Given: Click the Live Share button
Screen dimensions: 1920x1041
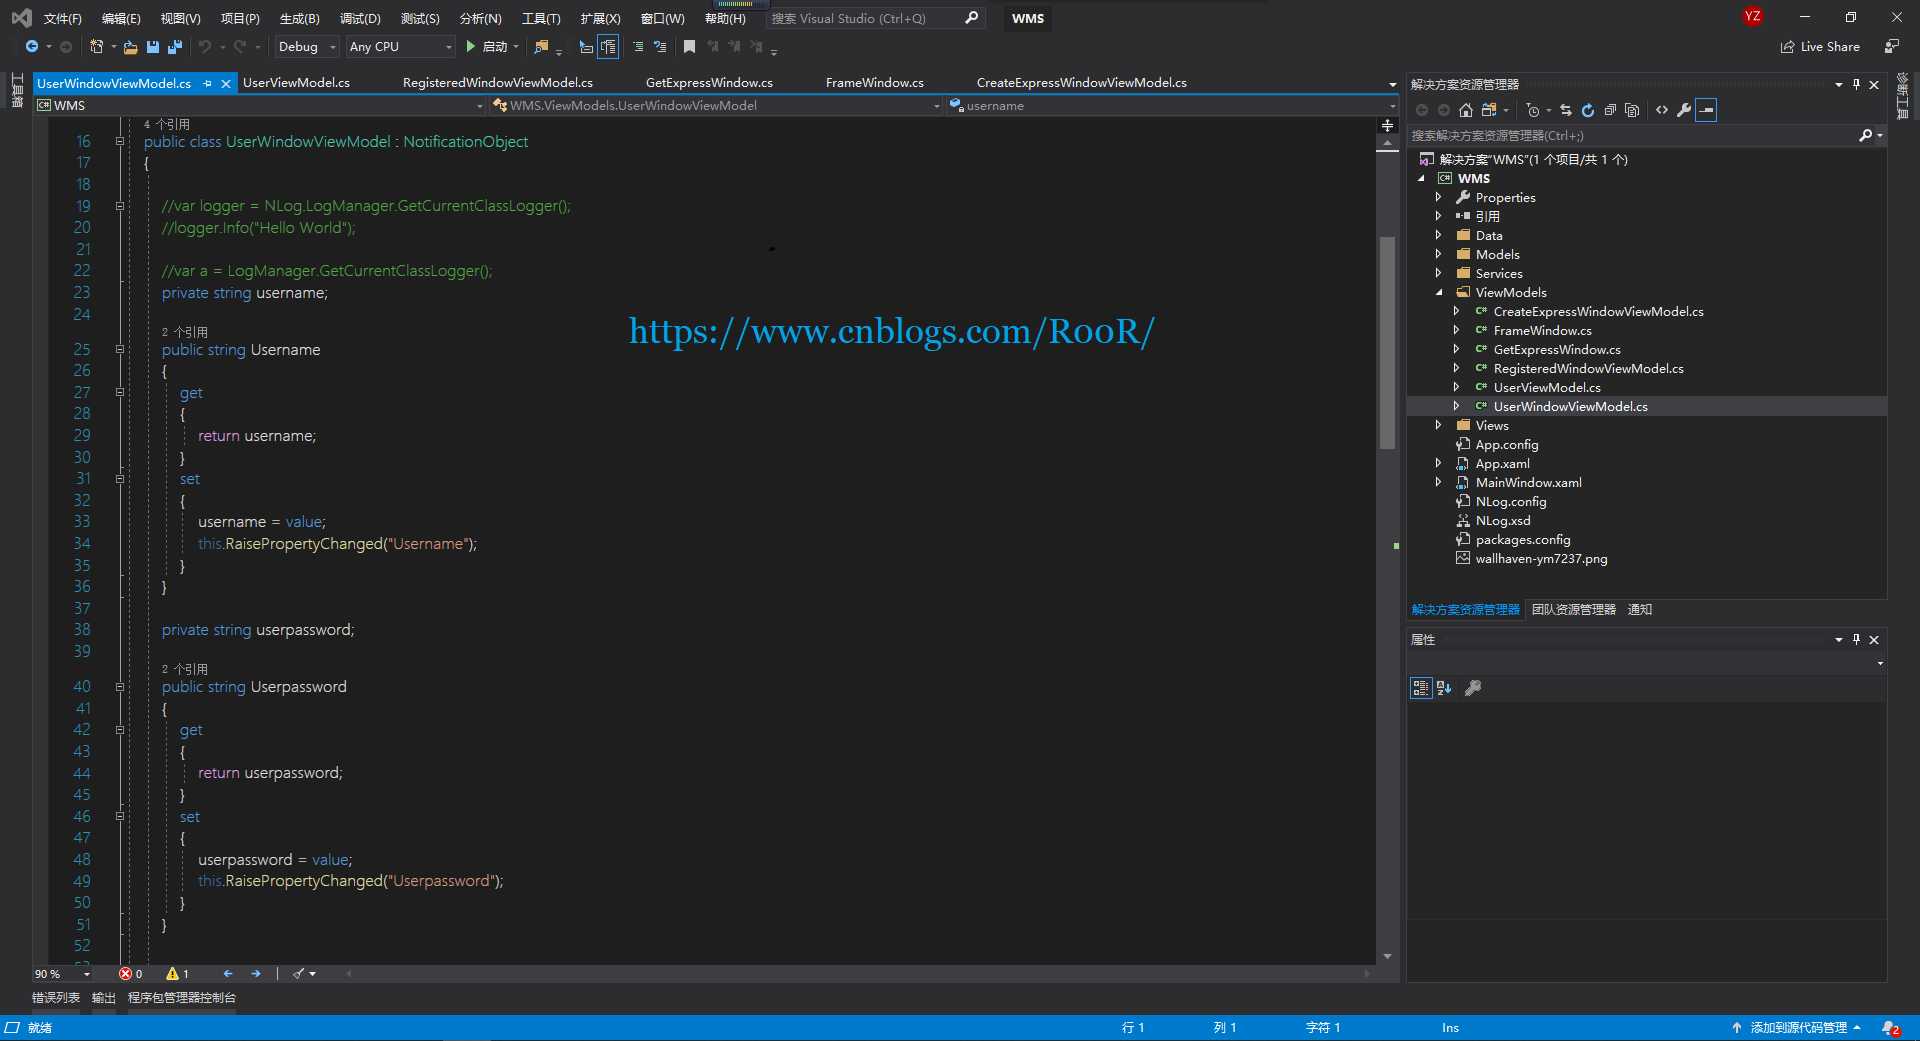Looking at the screenshot, I should coord(1820,47).
